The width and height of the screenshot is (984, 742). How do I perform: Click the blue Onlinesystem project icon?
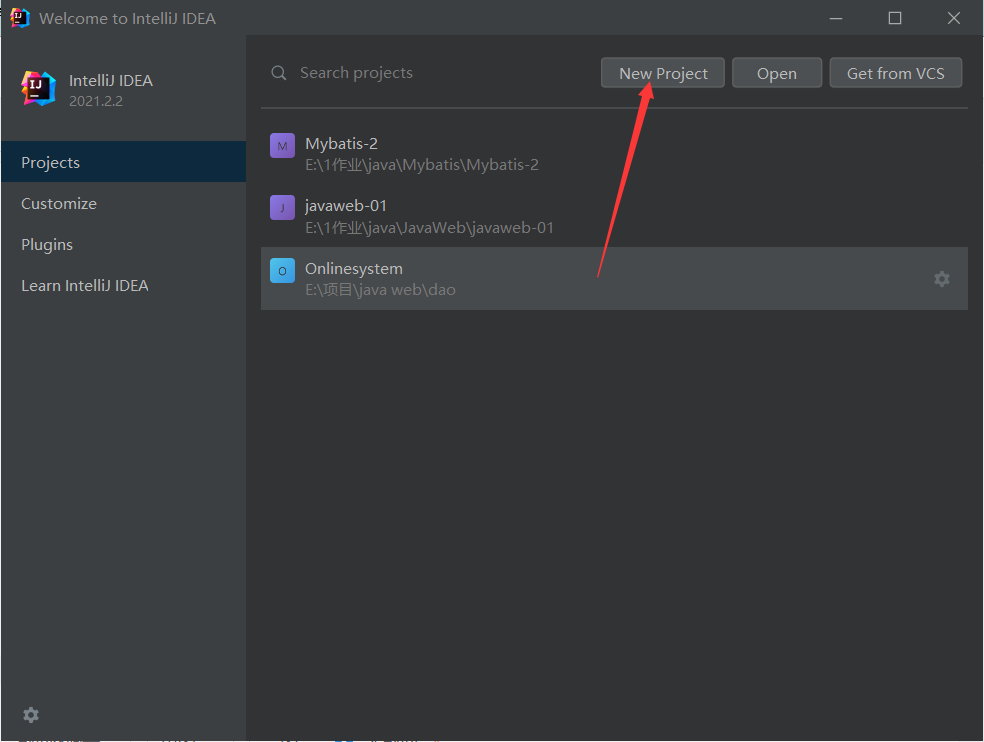point(282,270)
